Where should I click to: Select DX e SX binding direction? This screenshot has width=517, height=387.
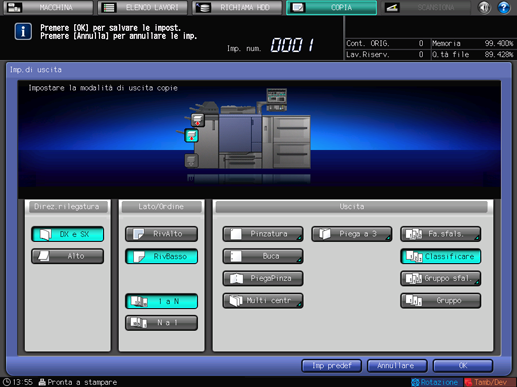pyautogui.click(x=68, y=234)
